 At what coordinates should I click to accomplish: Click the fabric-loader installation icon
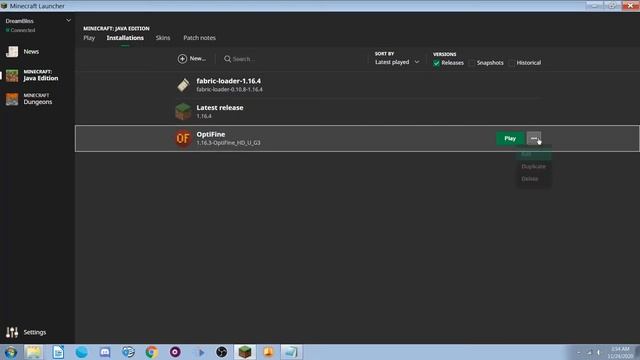pyautogui.click(x=183, y=85)
